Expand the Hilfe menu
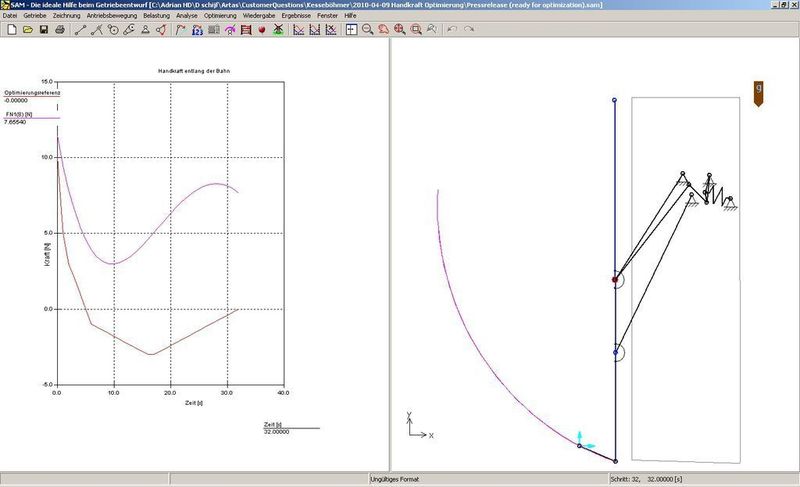 pos(350,17)
